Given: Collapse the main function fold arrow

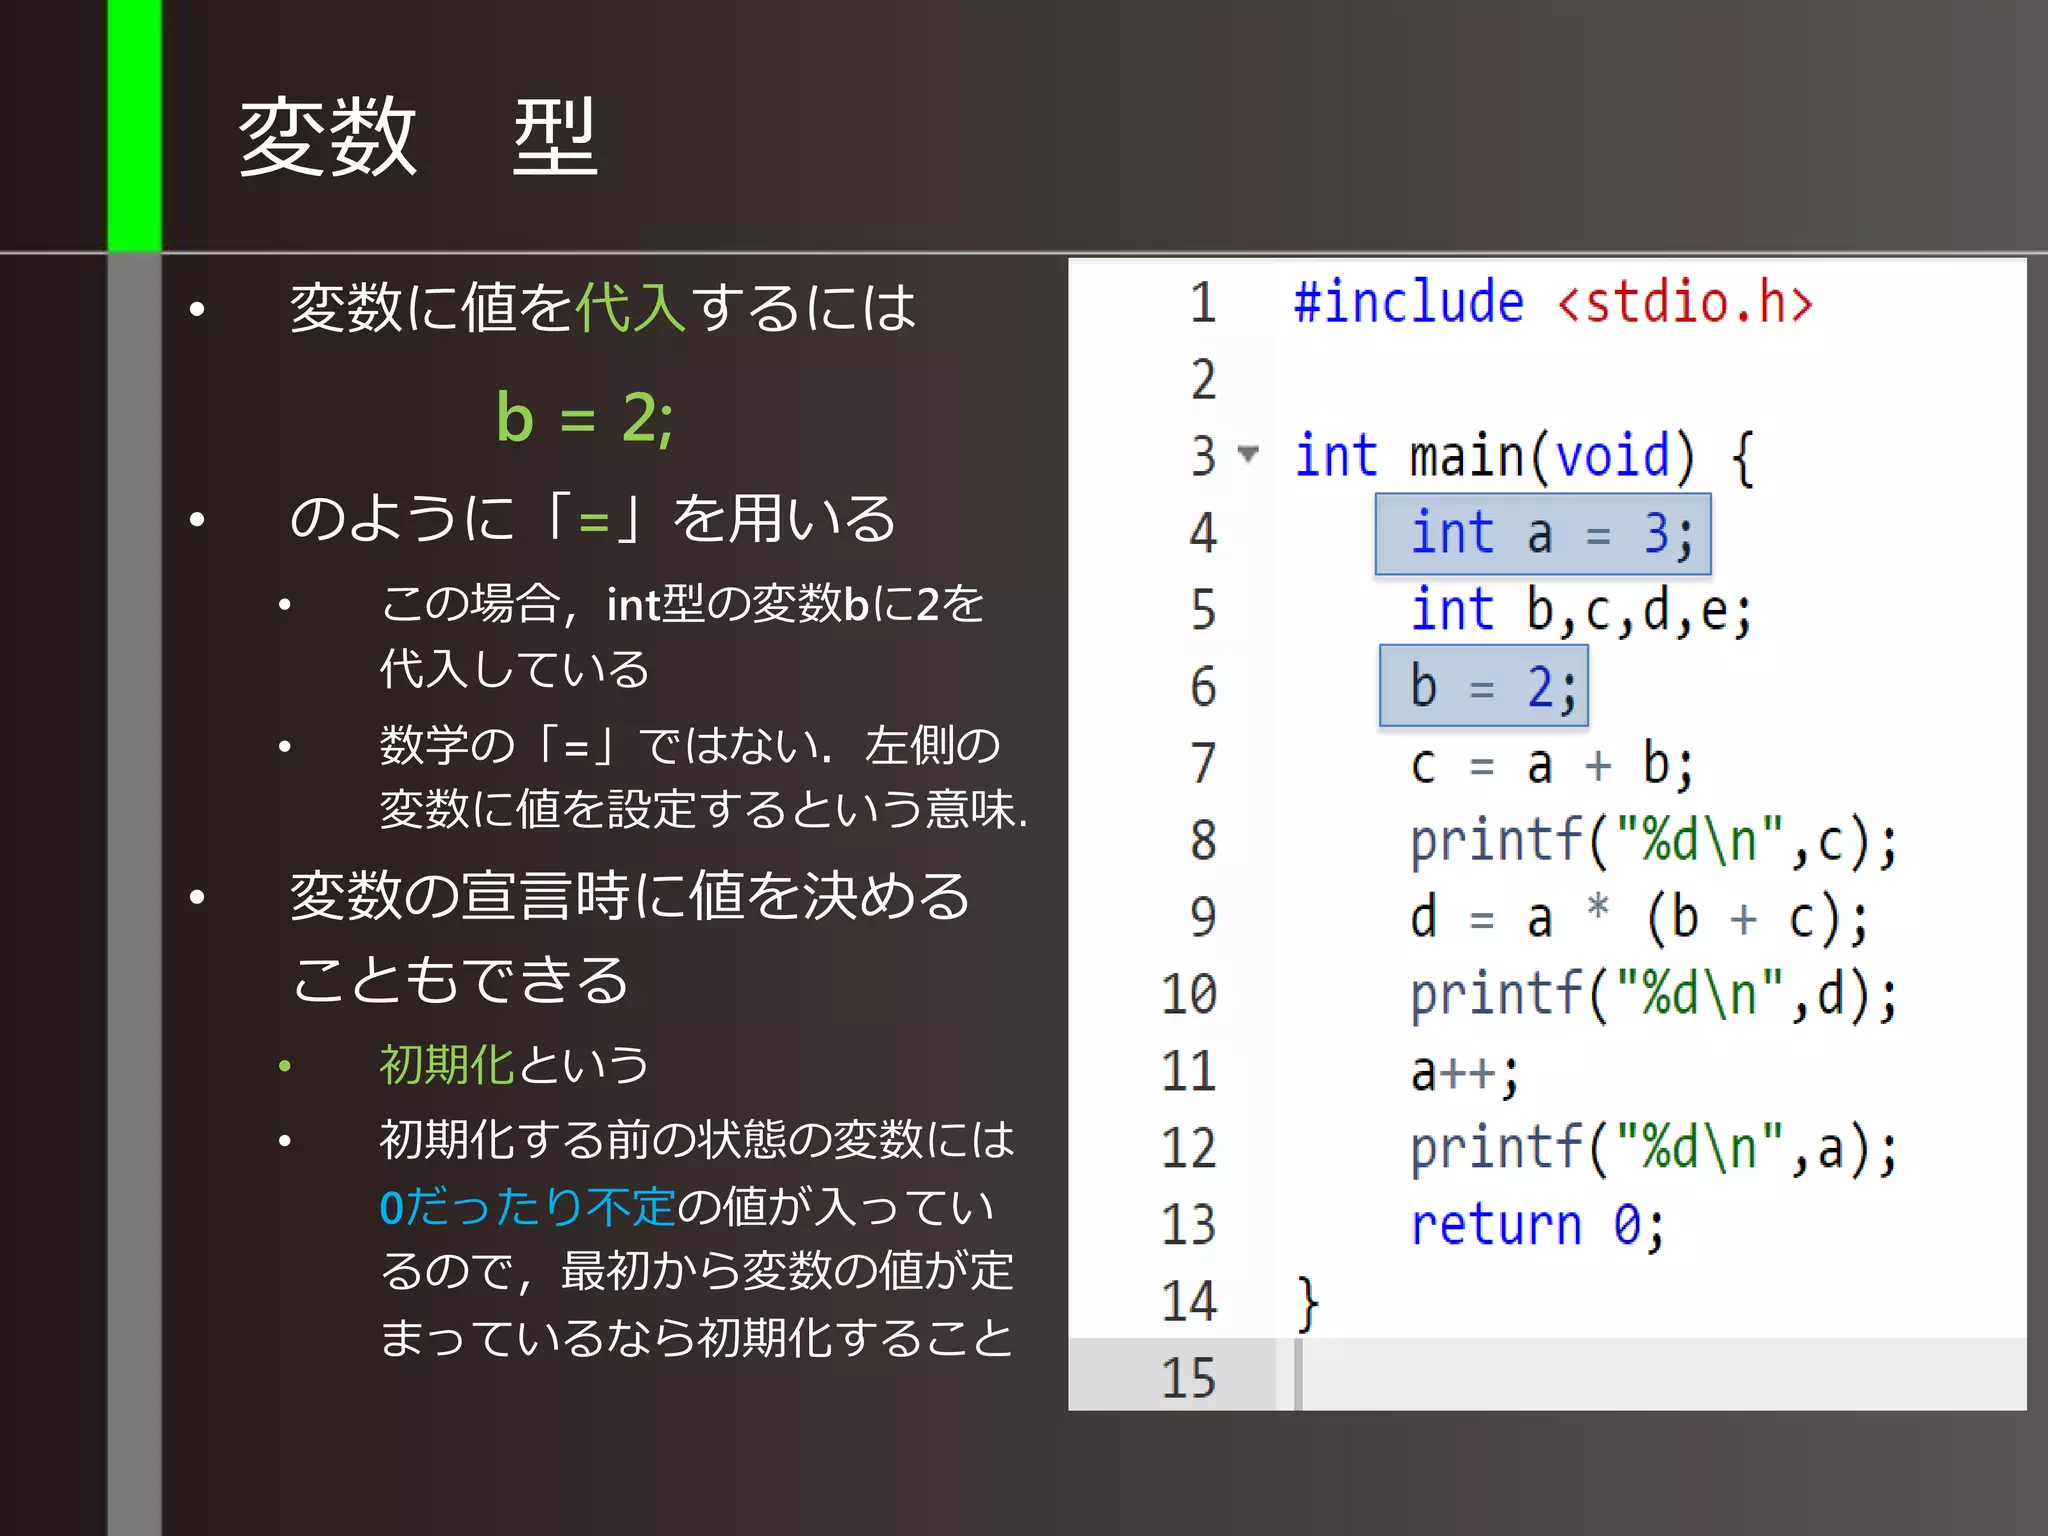Looking at the screenshot, I should [x=1247, y=454].
